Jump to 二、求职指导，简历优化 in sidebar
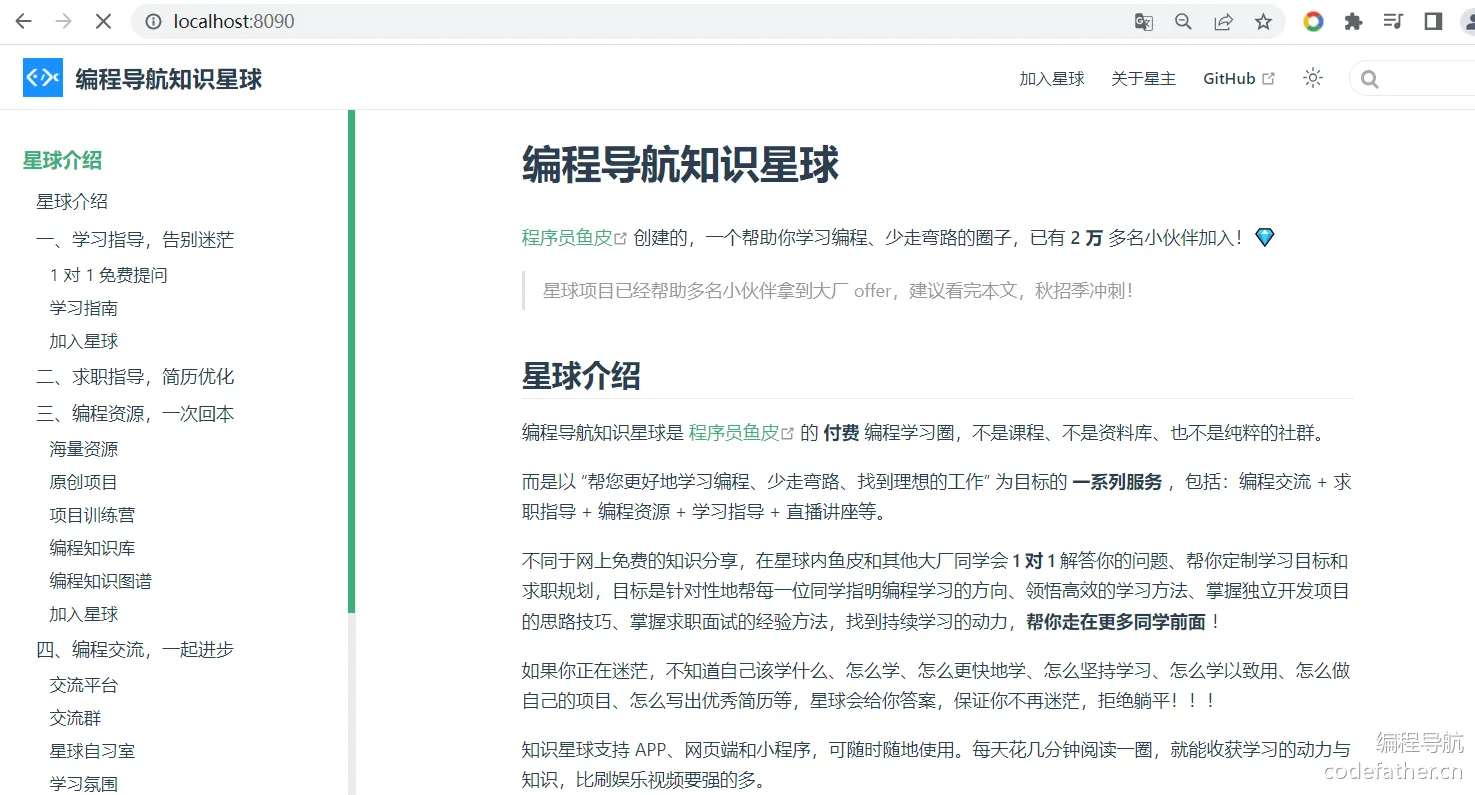The height and width of the screenshot is (795, 1475). [135, 377]
